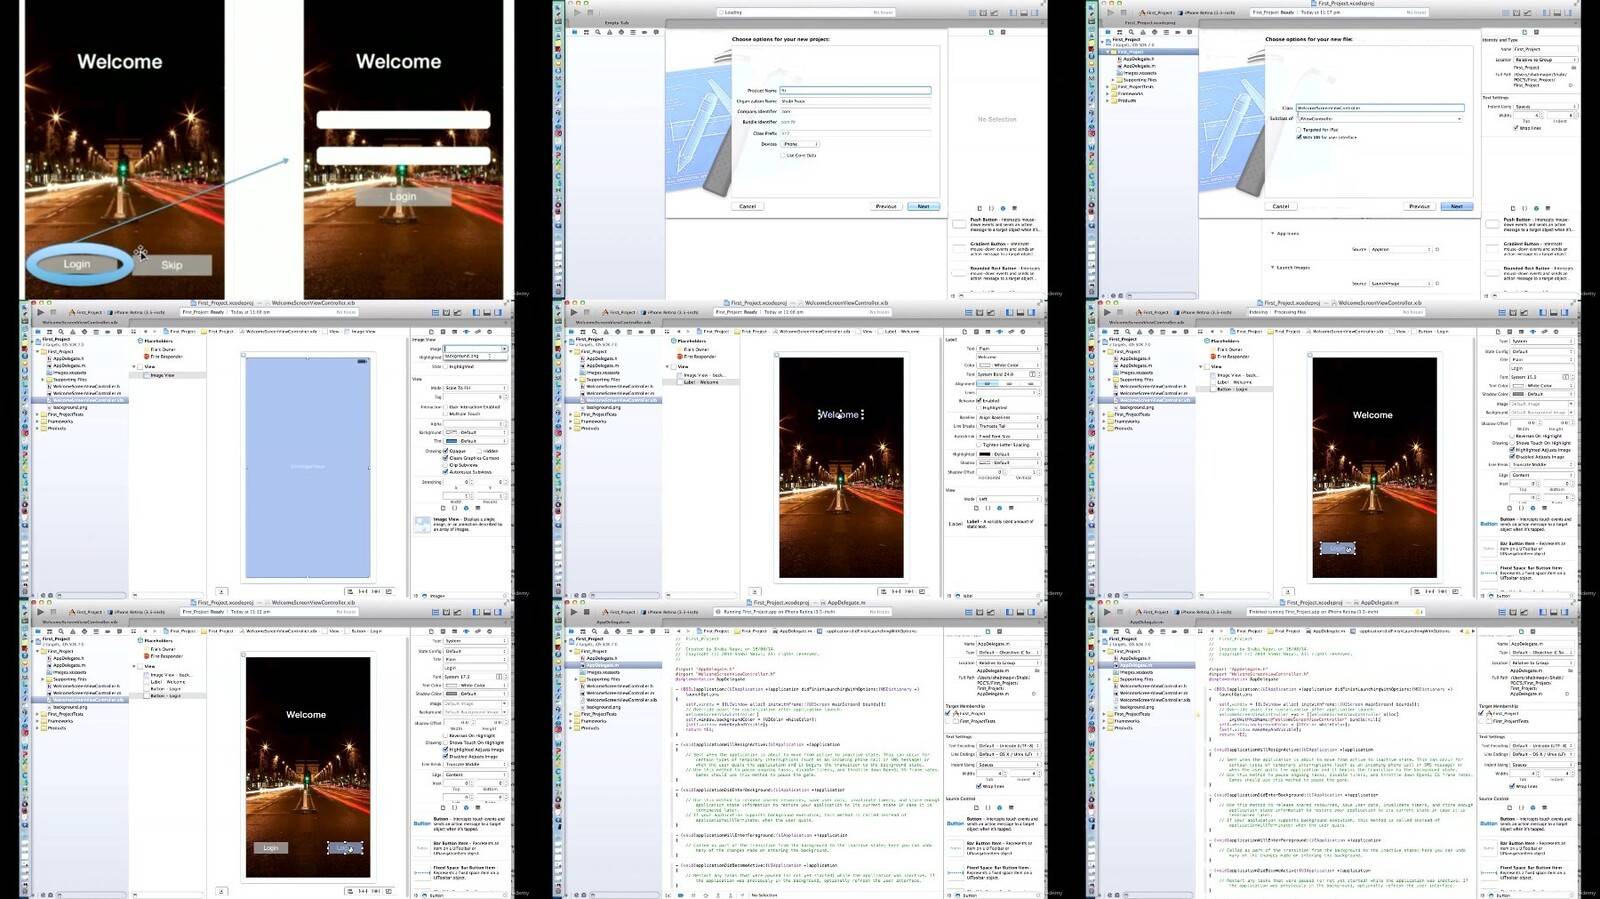Screen dimensions: 1600x899
Task: Click the Run button in the new project window
Action: coord(576,13)
